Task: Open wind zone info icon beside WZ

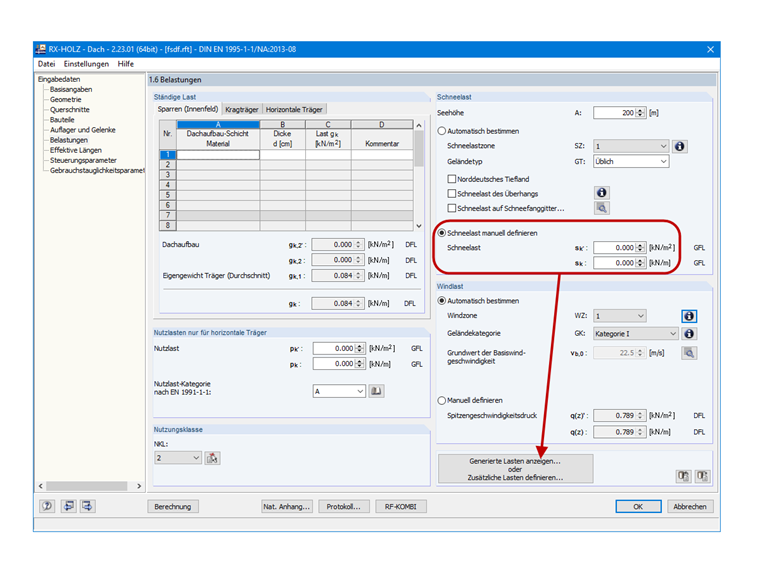Action: [689, 316]
